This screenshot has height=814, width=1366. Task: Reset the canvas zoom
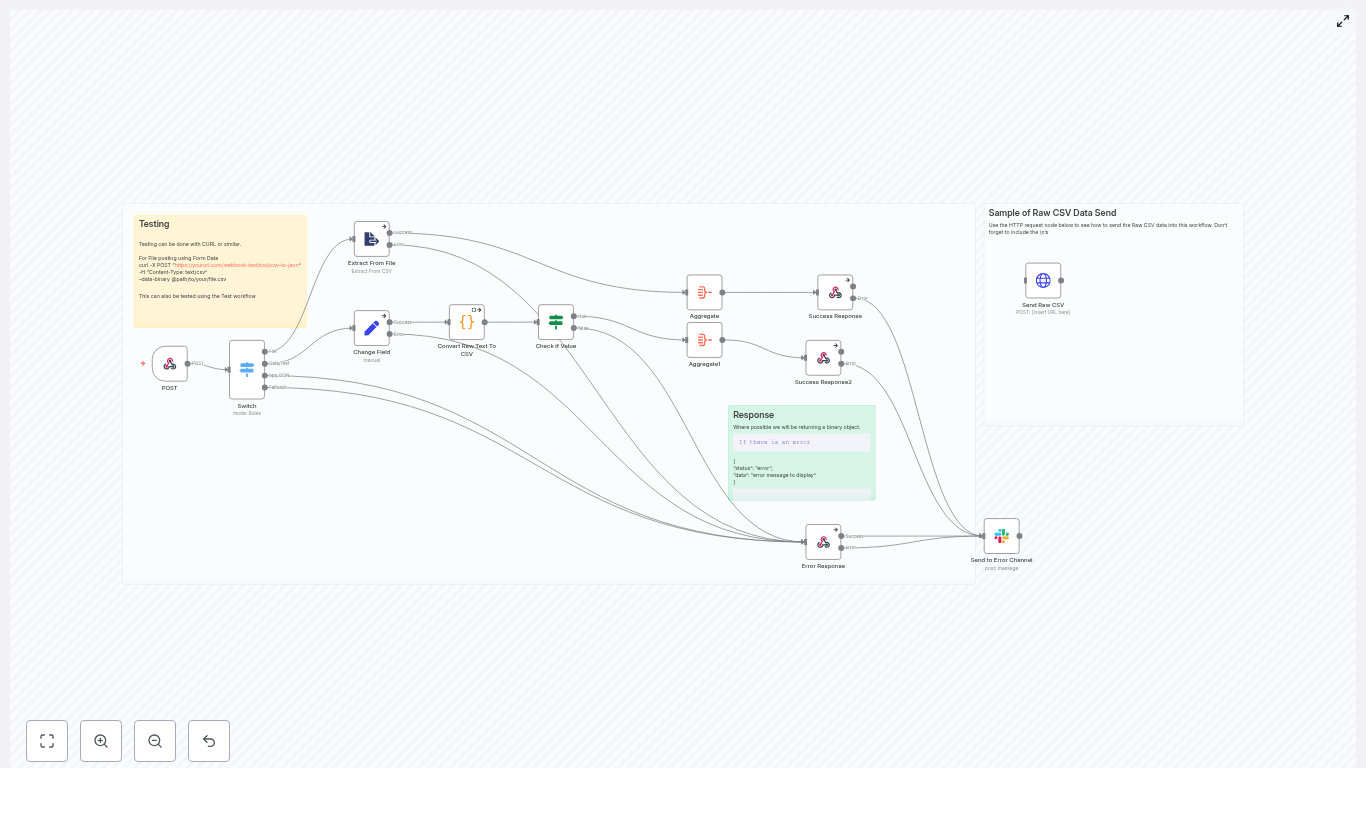click(x=209, y=741)
